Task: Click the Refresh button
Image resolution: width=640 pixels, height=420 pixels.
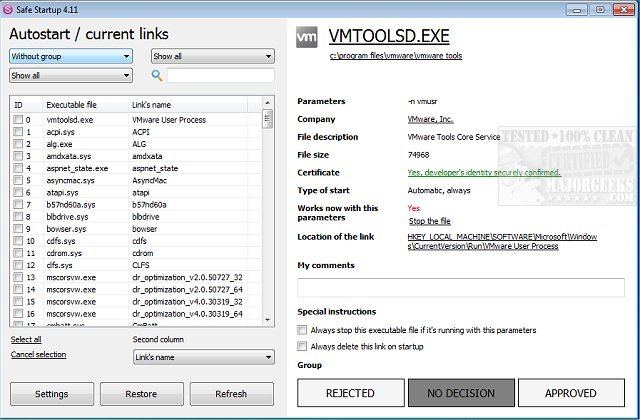Action: (231, 394)
